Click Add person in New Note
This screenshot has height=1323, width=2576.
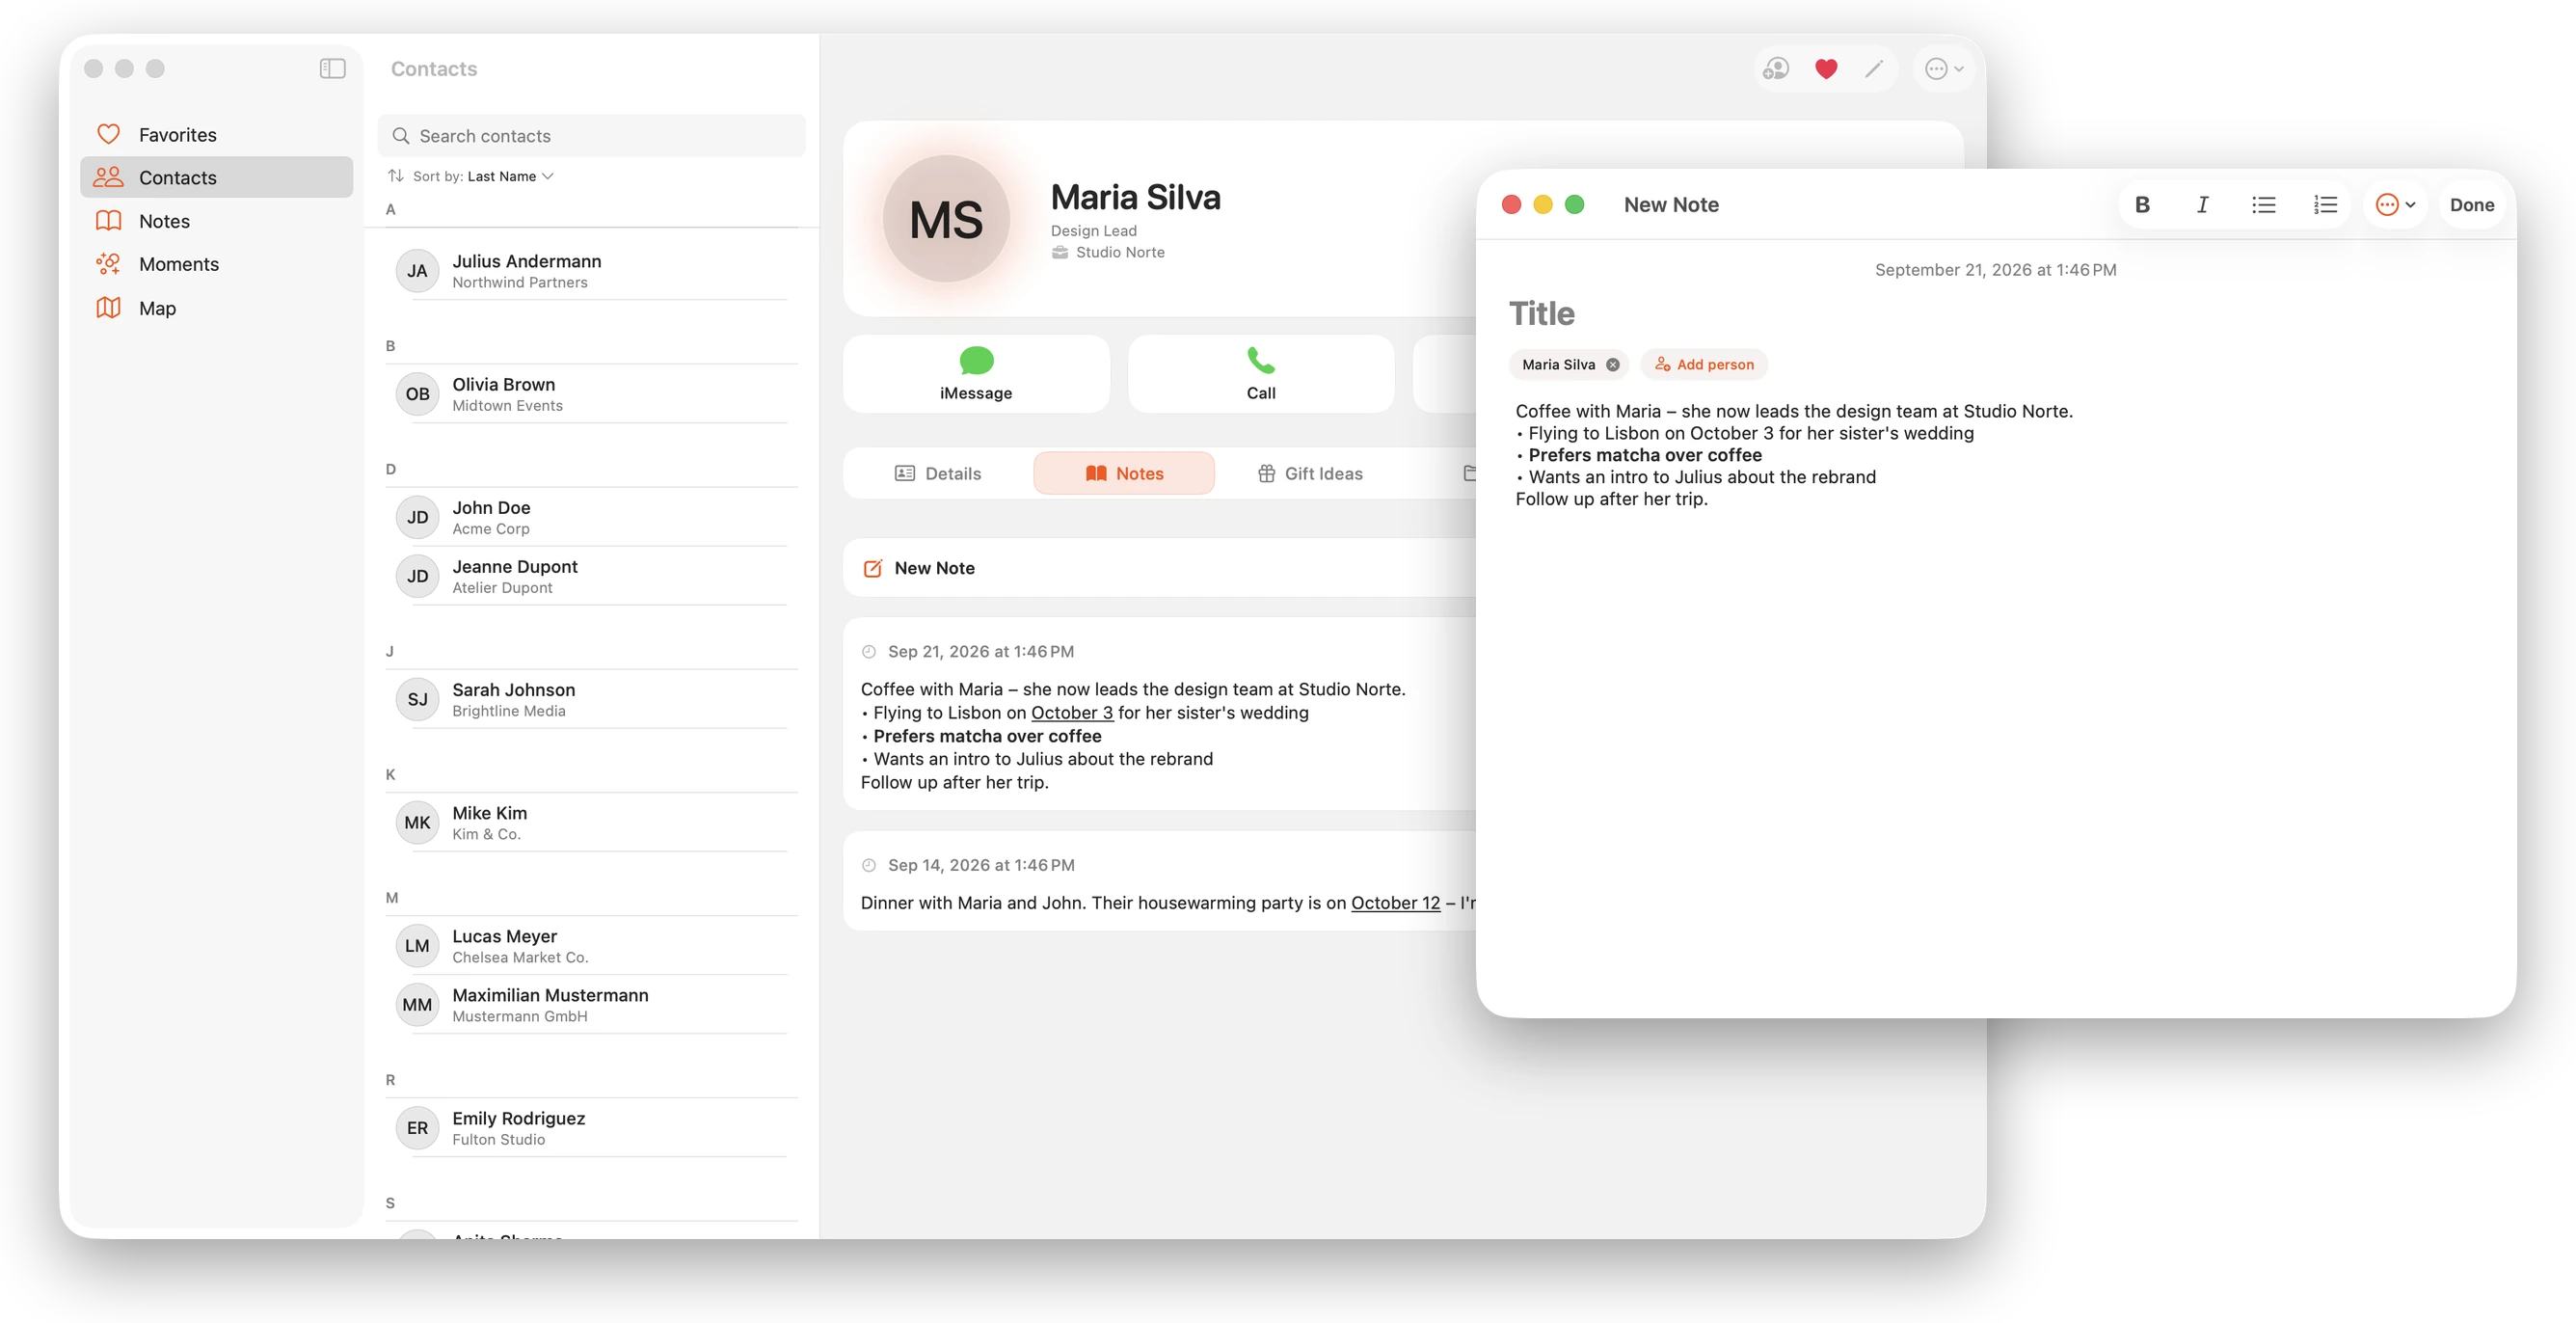(x=1704, y=364)
